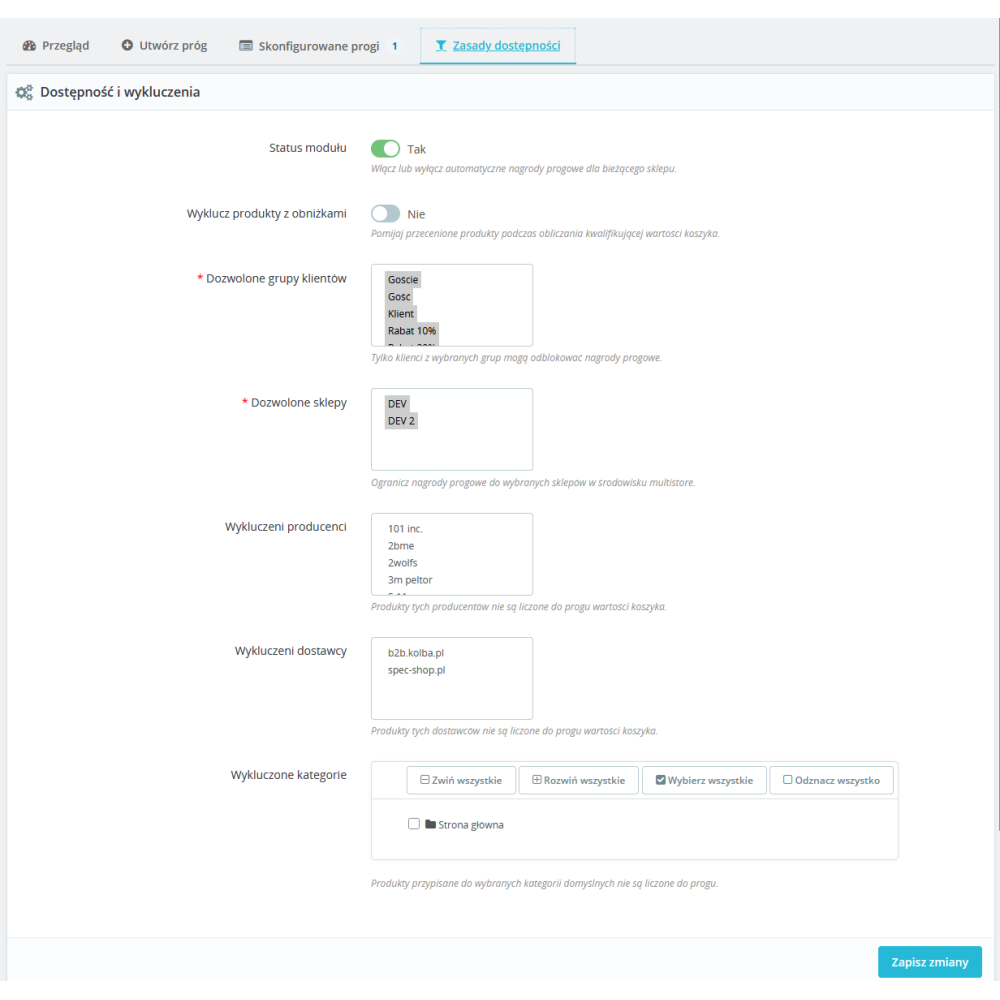This screenshot has width=1000, height=1000.
Task: Click the Zapisz zmiany button
Action: tap(929, 962)
